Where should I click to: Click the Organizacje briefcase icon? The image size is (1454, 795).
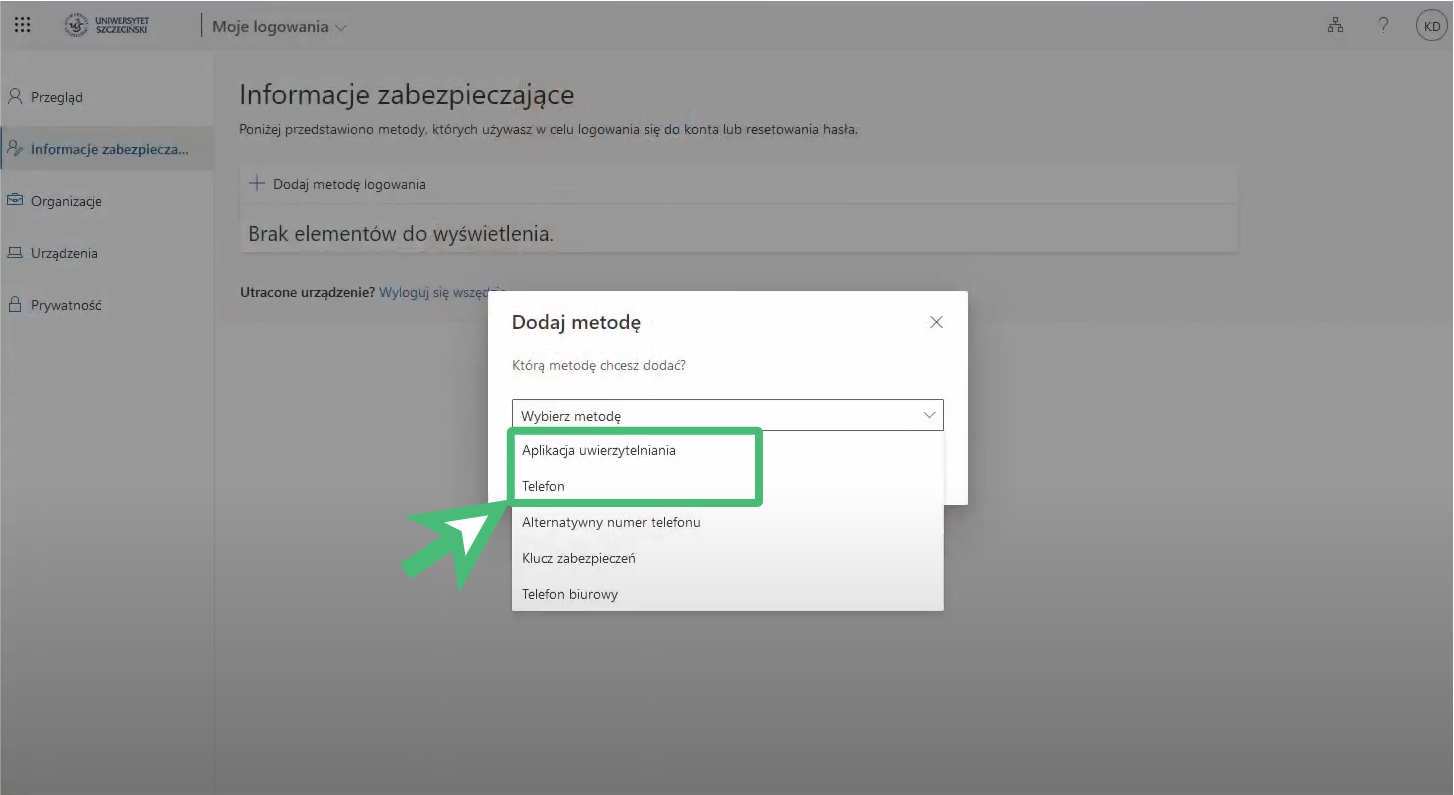(x=15, y=201)
